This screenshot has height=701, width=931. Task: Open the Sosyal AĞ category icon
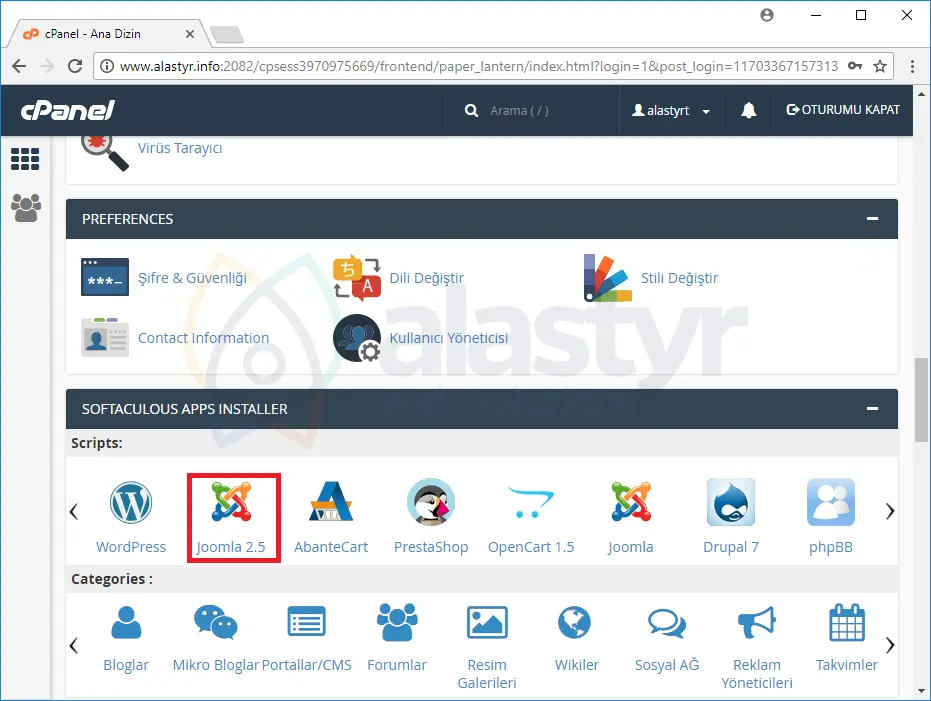coord(667,623)
